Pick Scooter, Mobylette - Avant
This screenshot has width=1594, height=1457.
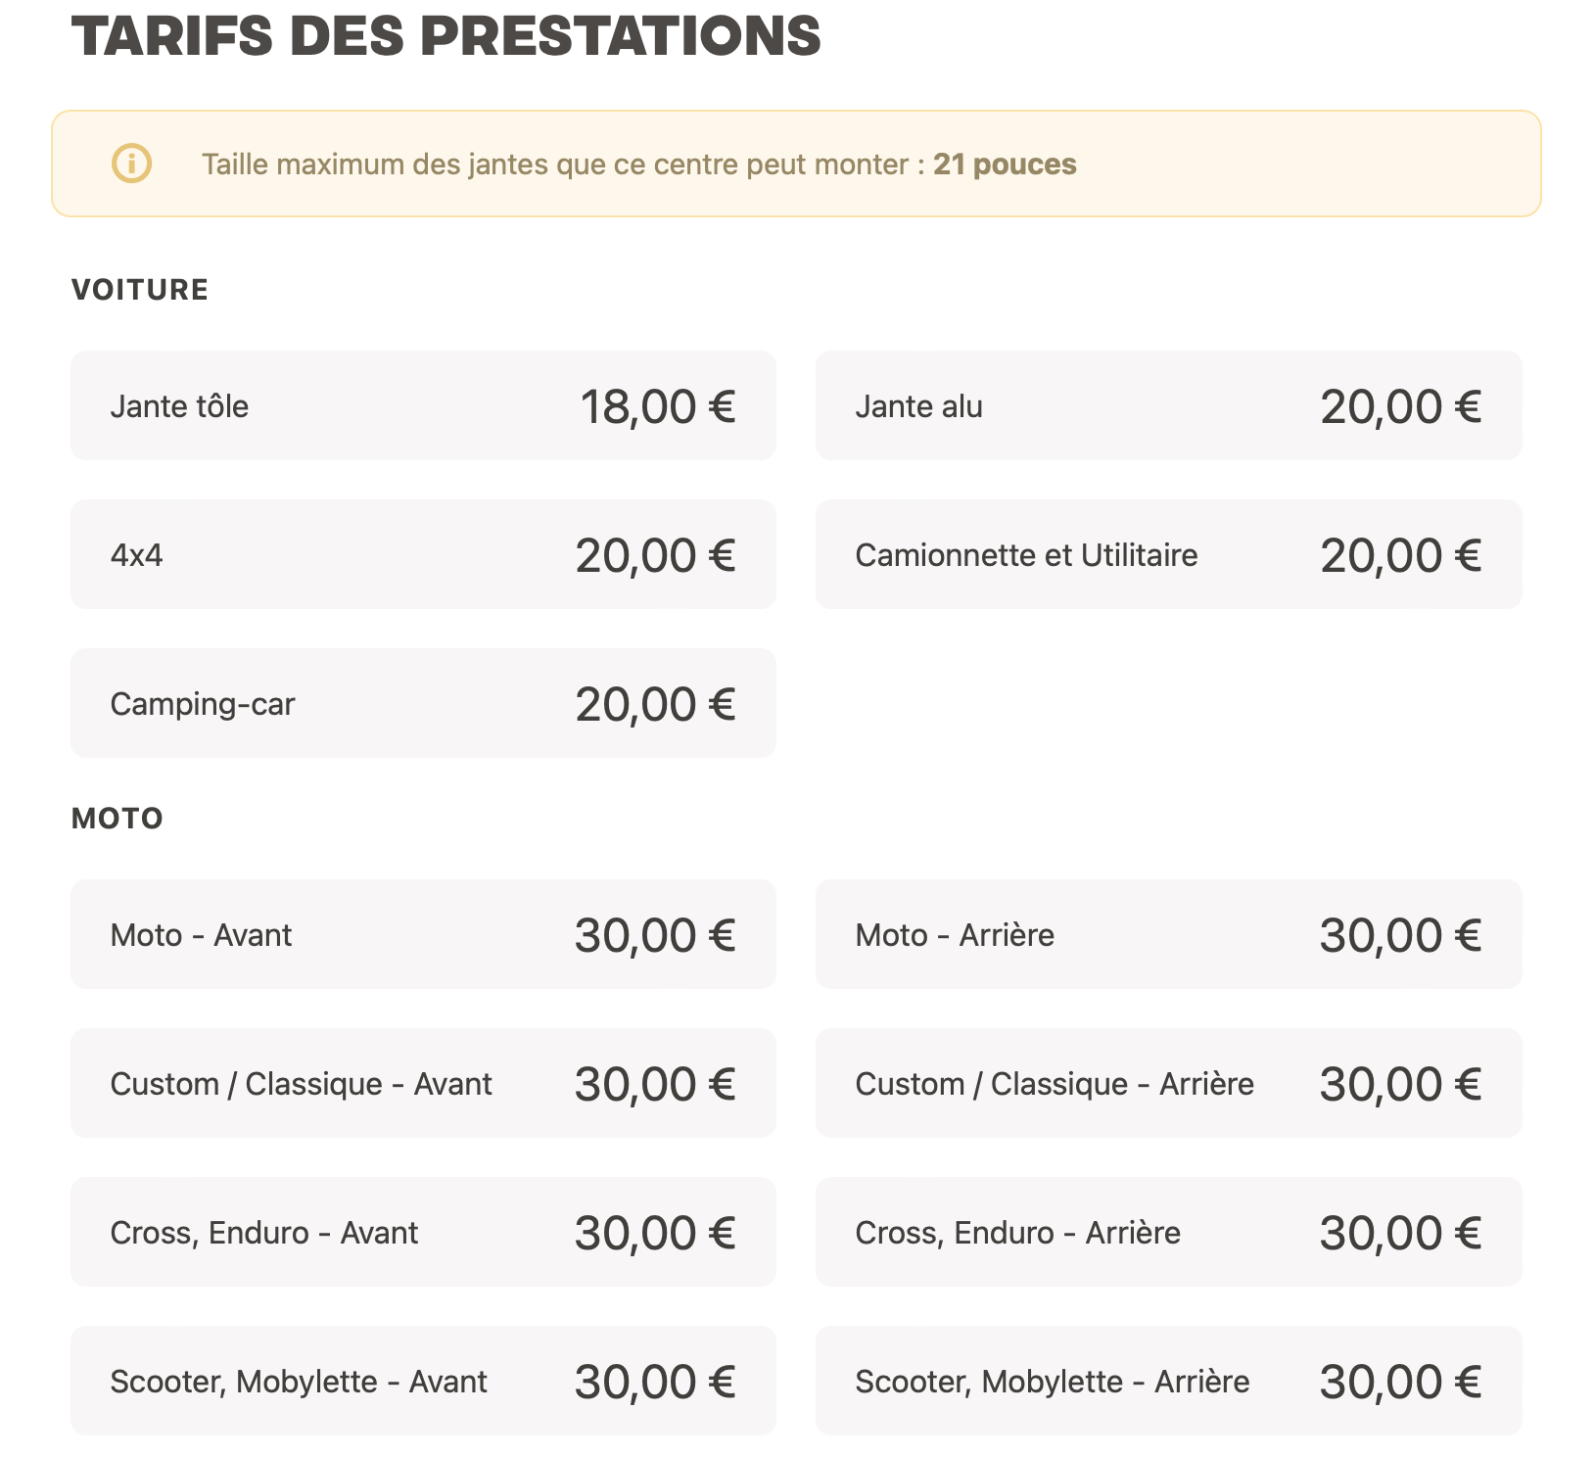click(422, 1382)
